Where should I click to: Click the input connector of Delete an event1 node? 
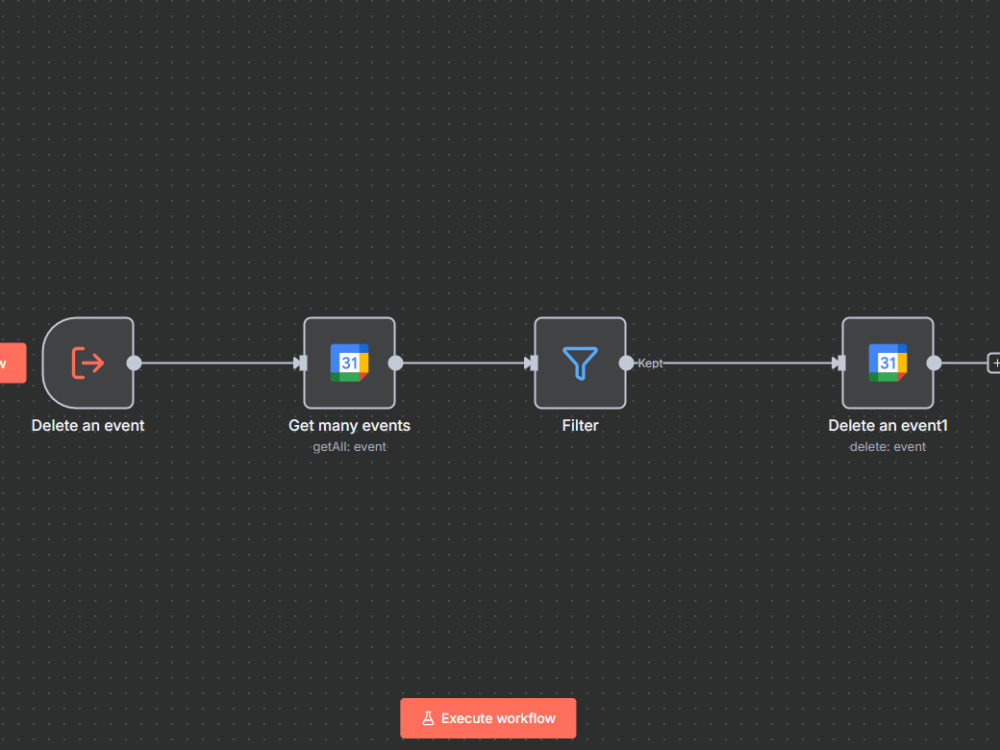click(841, 363)
